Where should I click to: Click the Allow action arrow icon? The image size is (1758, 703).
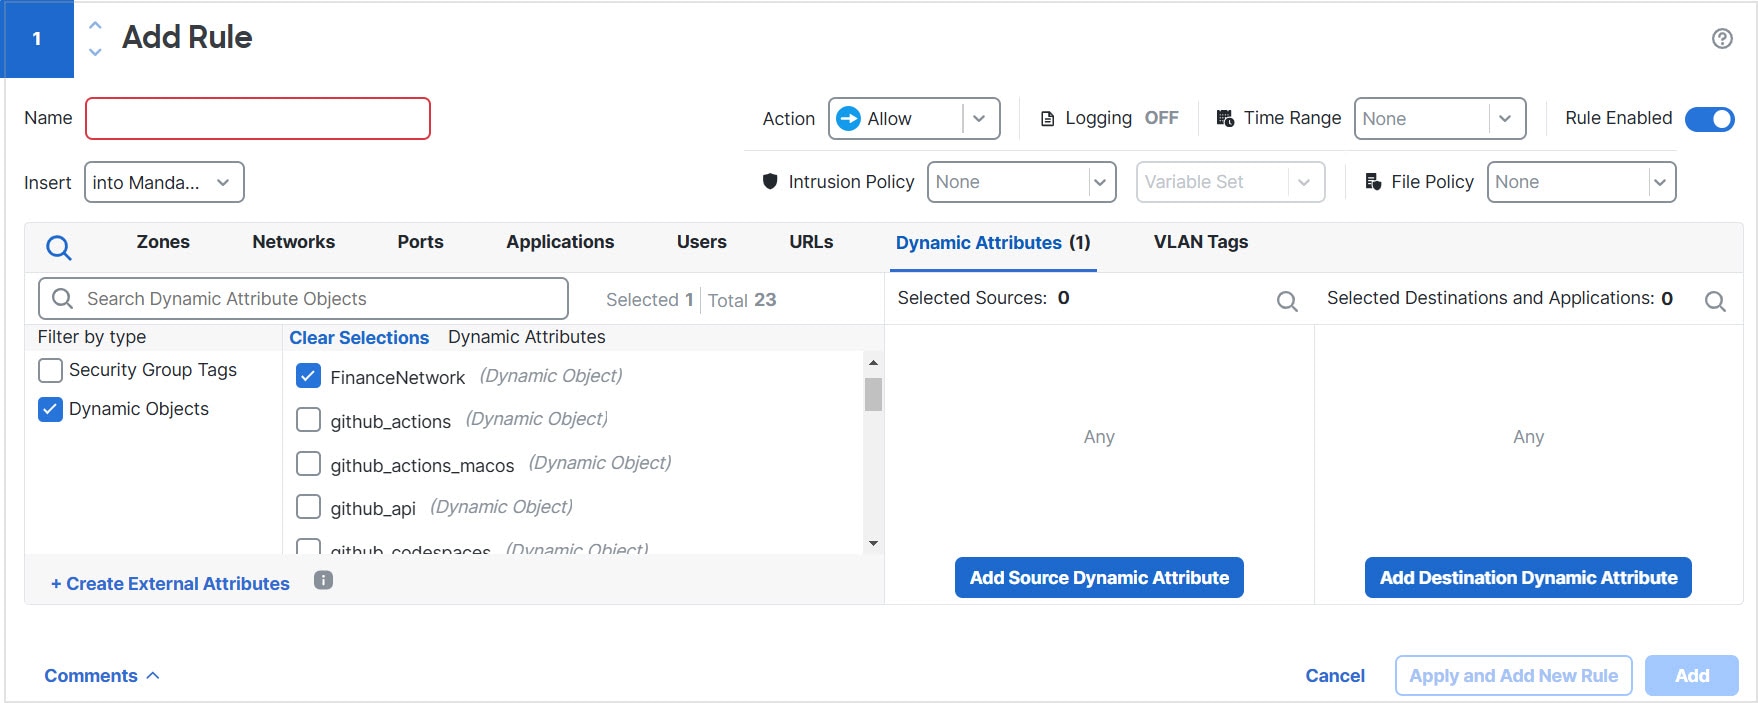coord(848,118)
